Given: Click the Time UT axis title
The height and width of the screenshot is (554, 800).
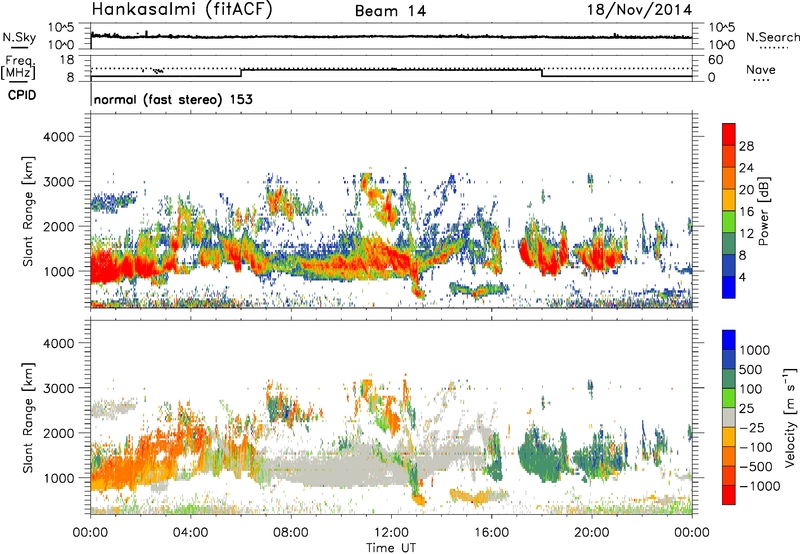Looking at the screenshot, I should click(x=391, y=548).
